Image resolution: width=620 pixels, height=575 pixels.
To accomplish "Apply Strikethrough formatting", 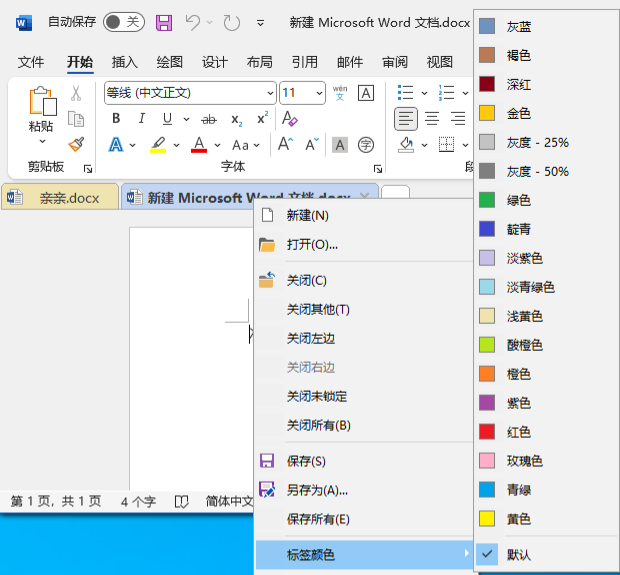I will tap(209, 119).
